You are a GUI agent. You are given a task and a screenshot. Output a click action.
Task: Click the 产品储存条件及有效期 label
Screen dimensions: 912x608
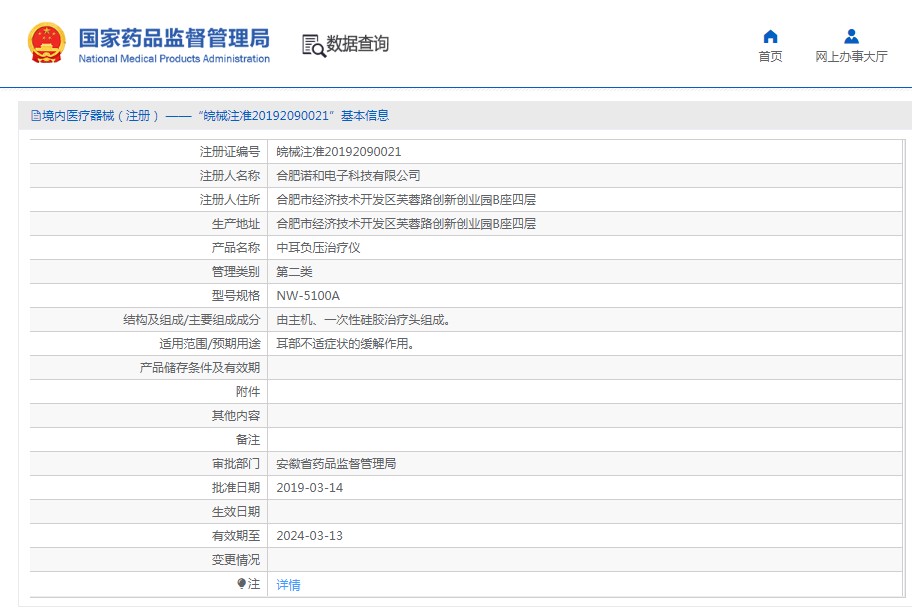pyautogui.click(x=200, y=368)
